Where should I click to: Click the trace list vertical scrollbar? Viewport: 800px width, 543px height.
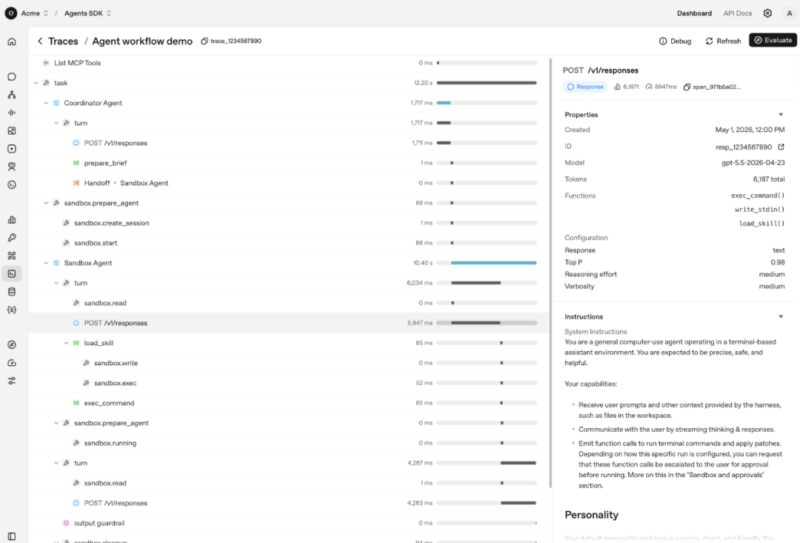551,273
